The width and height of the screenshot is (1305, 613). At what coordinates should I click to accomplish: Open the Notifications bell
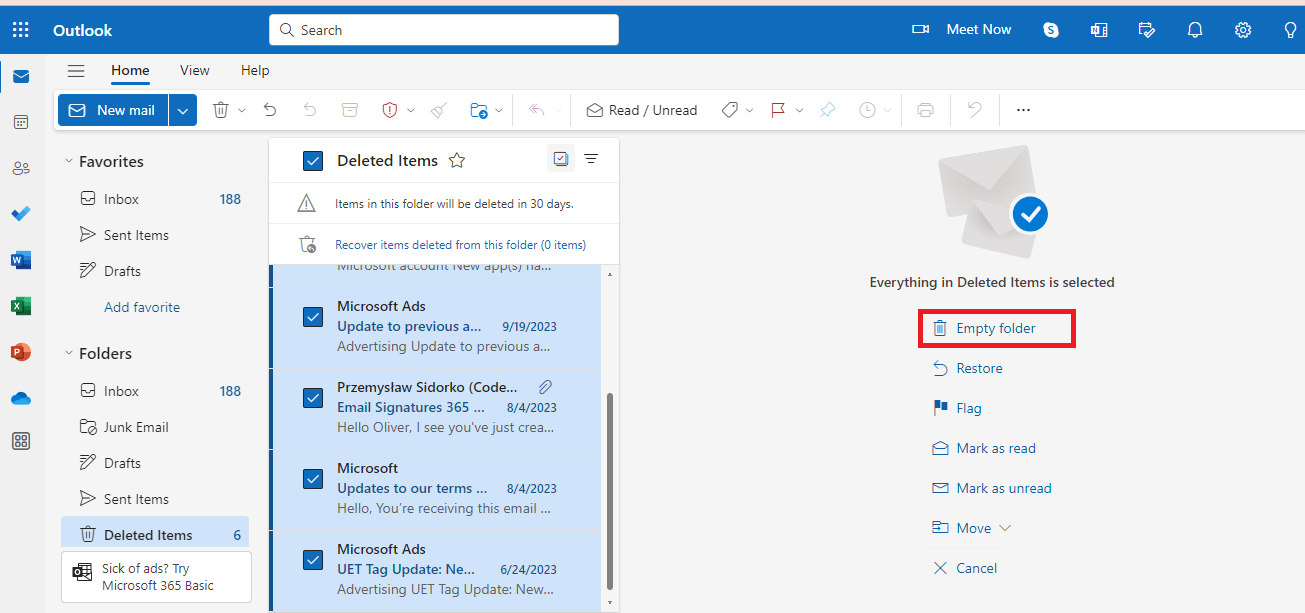click(1194, 29)
